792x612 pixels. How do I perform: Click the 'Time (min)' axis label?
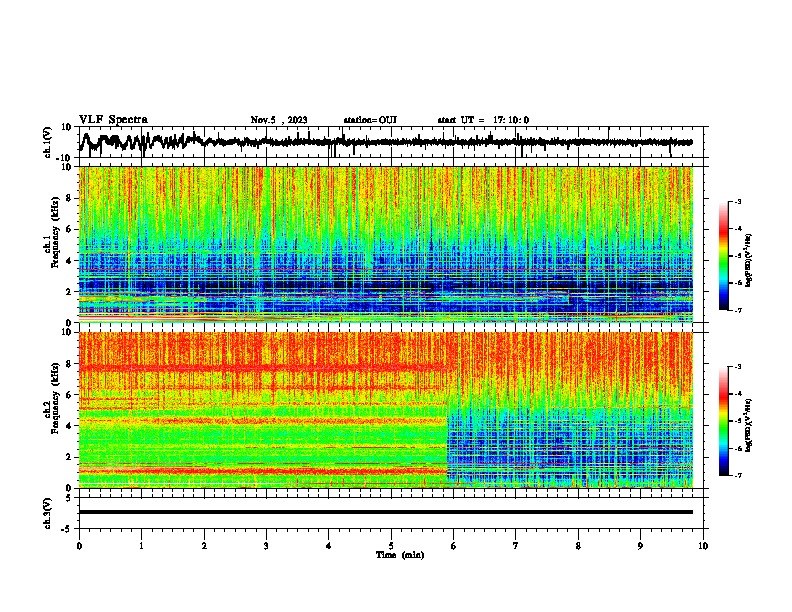click(x=400, y=555)
